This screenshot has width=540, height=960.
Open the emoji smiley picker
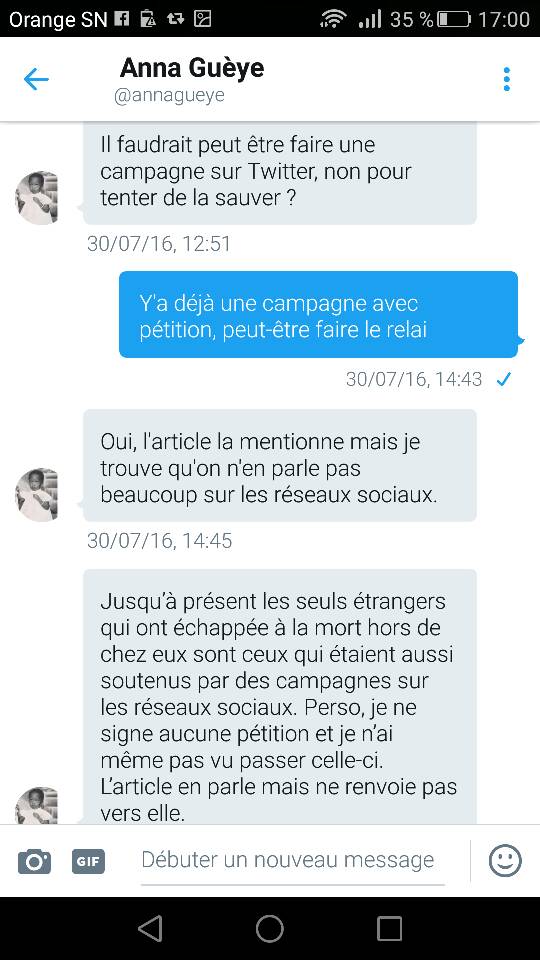click(x=505, y=861)
